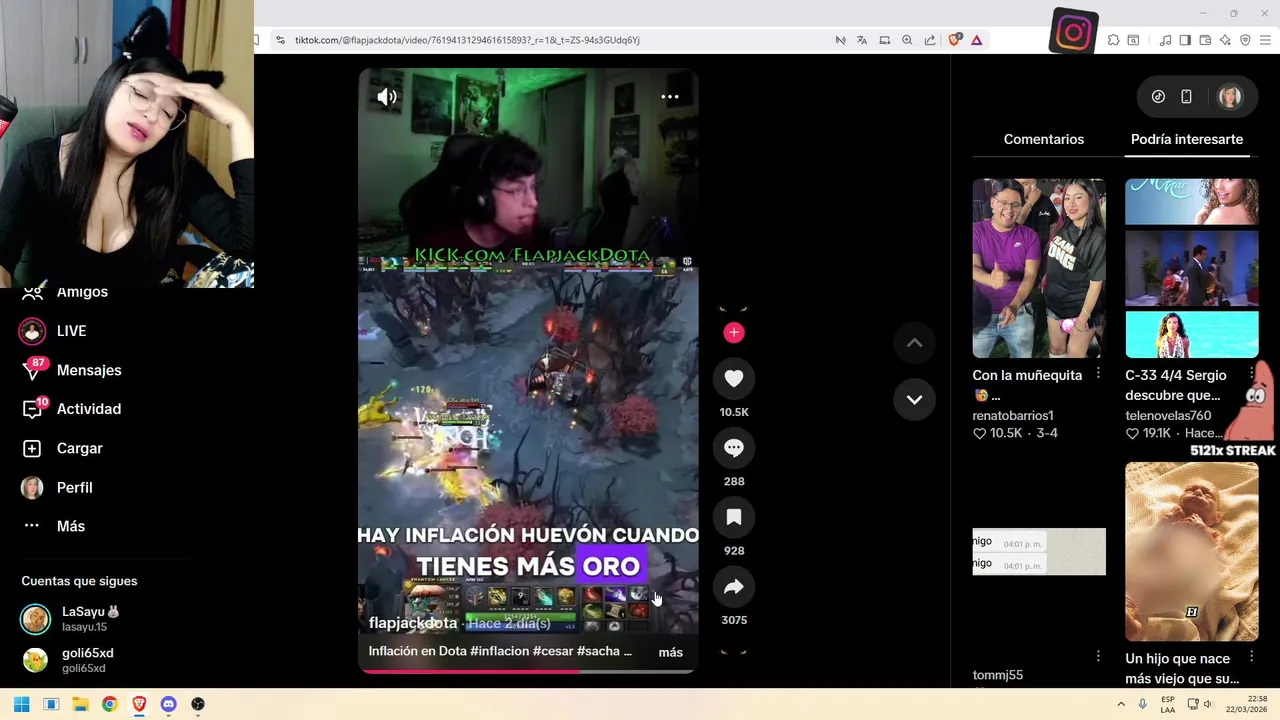
Task: Toggle the browser sidebar panel icon
Action: [x=1185, y=40]
